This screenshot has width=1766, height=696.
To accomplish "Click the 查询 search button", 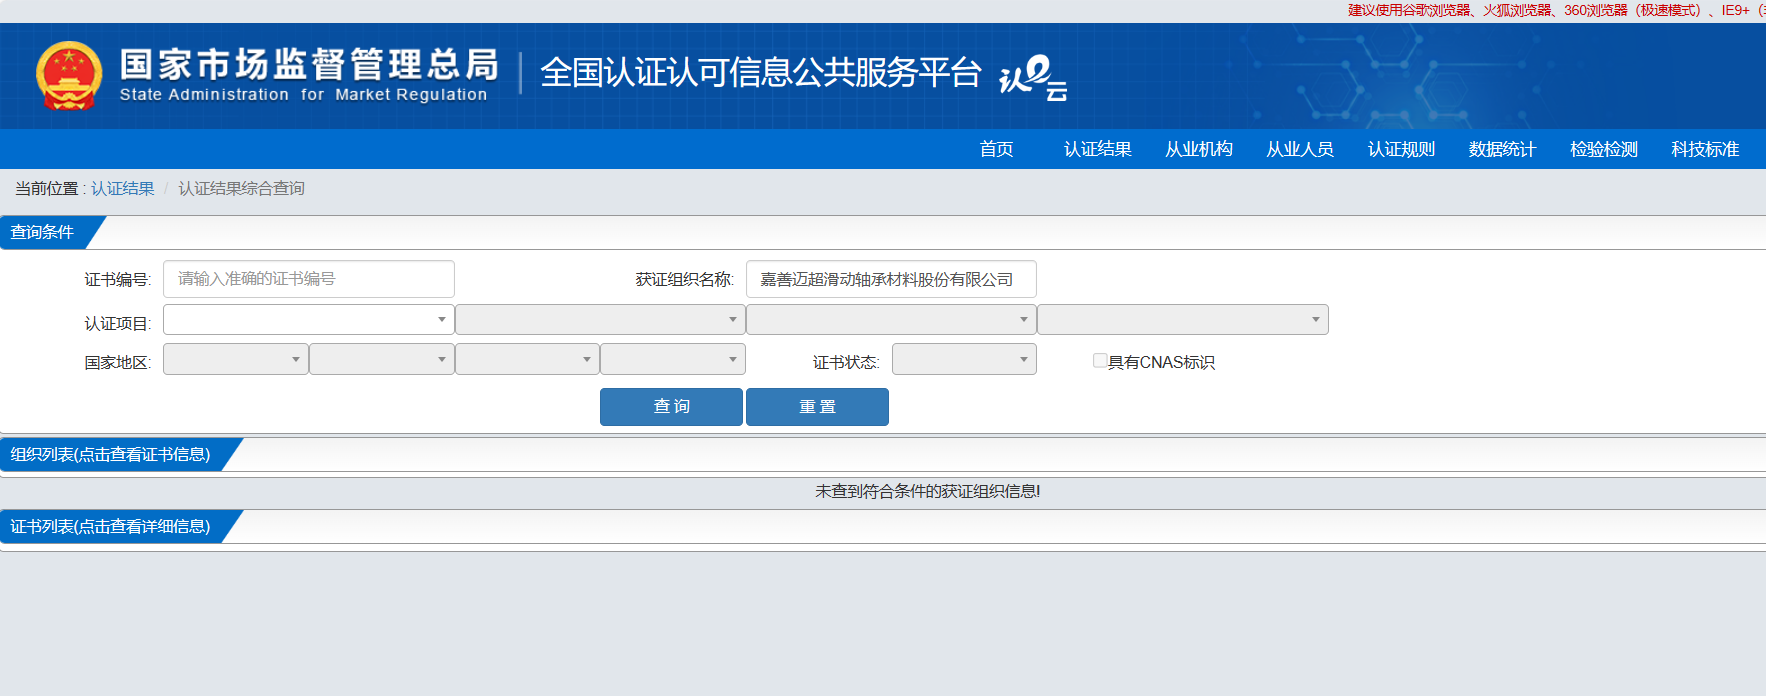I will click(671, 407).
